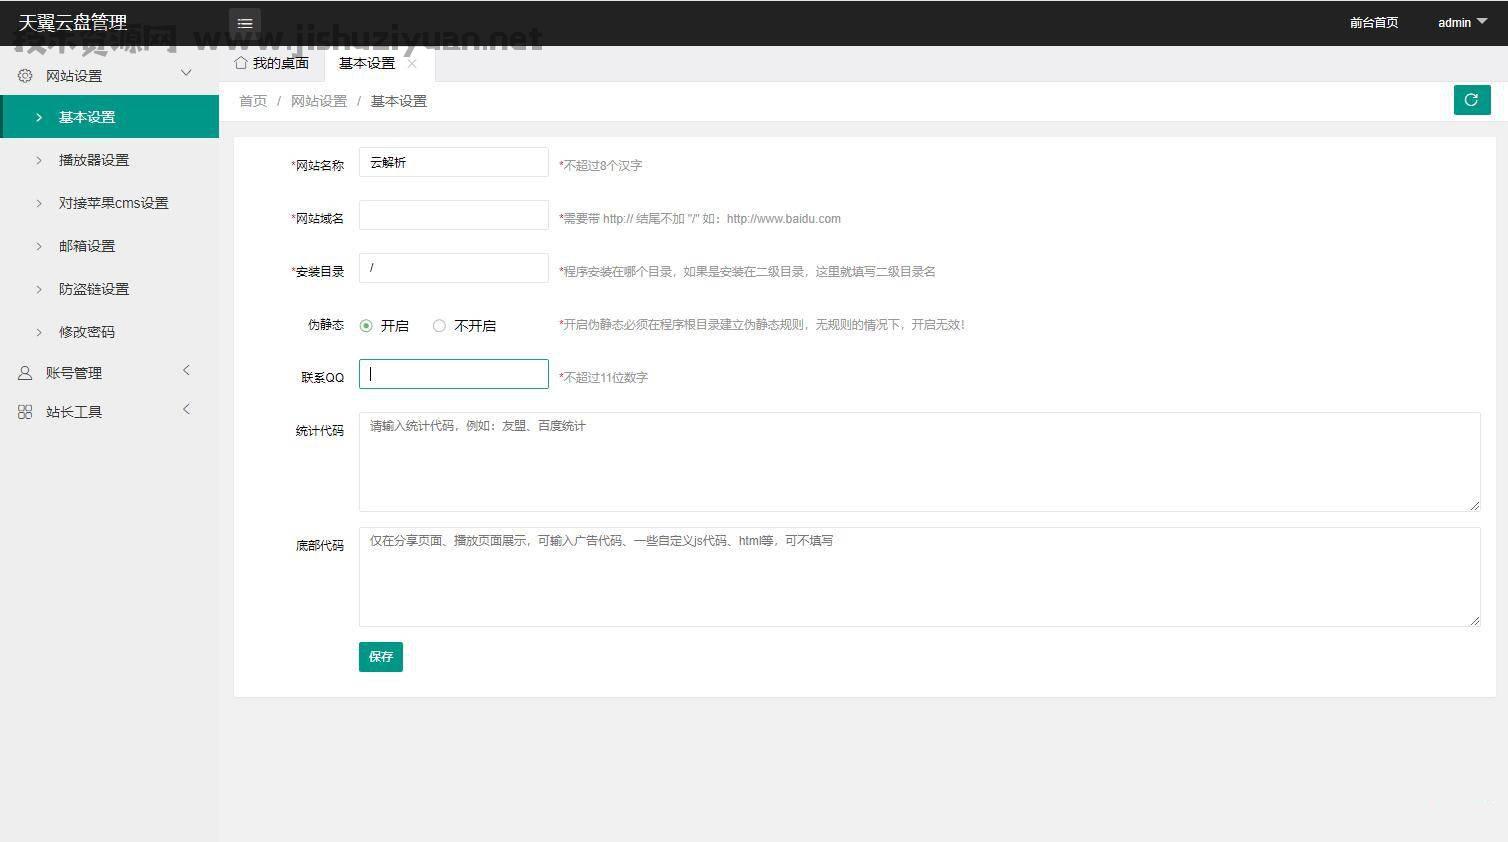Click the 统计代码 textarea
Image resolution: width=1508 pixels, height=842 pixels.
pos(920,462)
